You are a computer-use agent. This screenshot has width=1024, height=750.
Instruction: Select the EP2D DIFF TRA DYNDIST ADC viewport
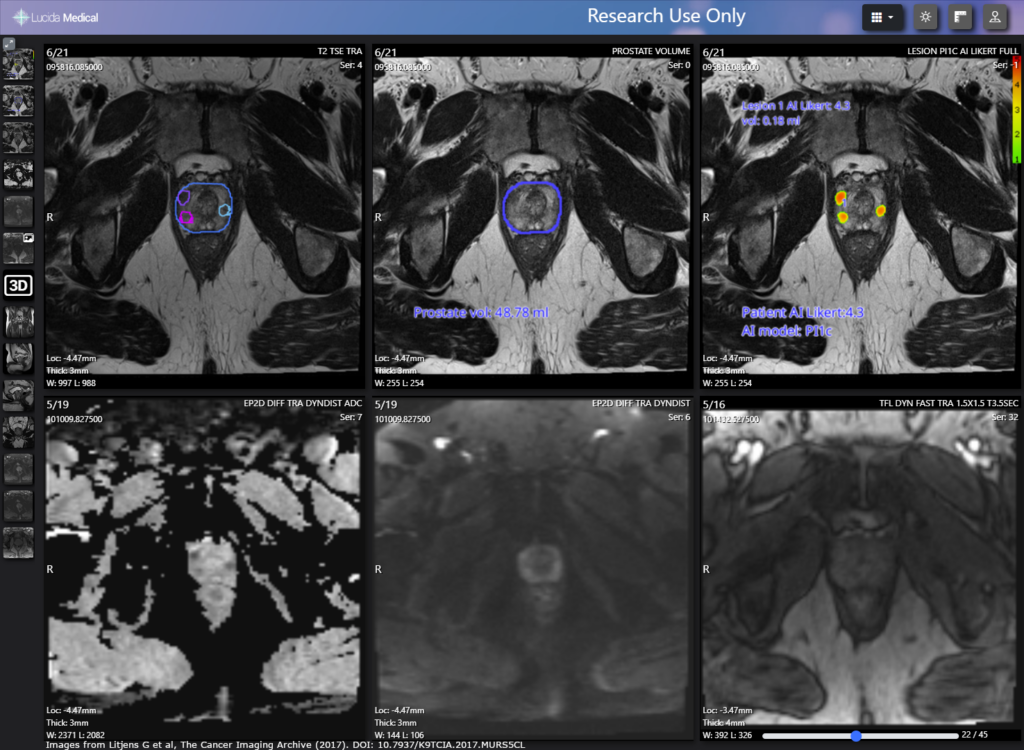coord(205,560)
